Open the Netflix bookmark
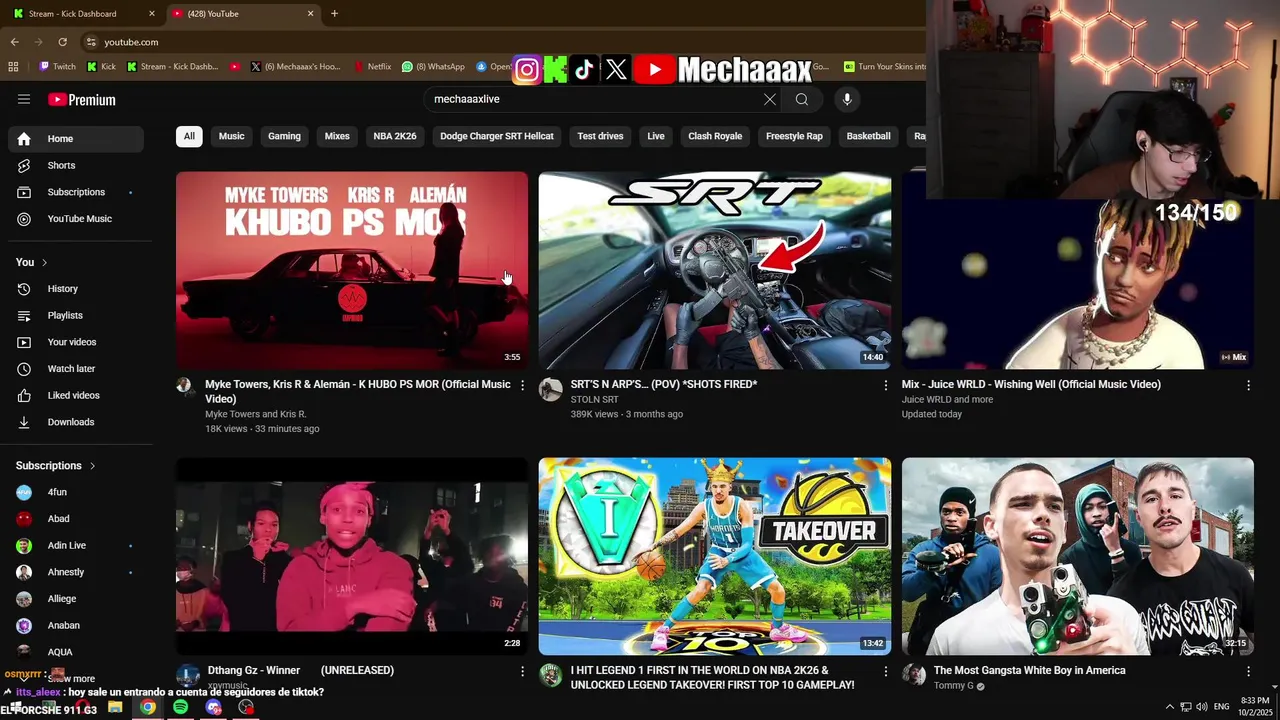The width and height of the screenshot is (1280, 720). pos(373,67)
